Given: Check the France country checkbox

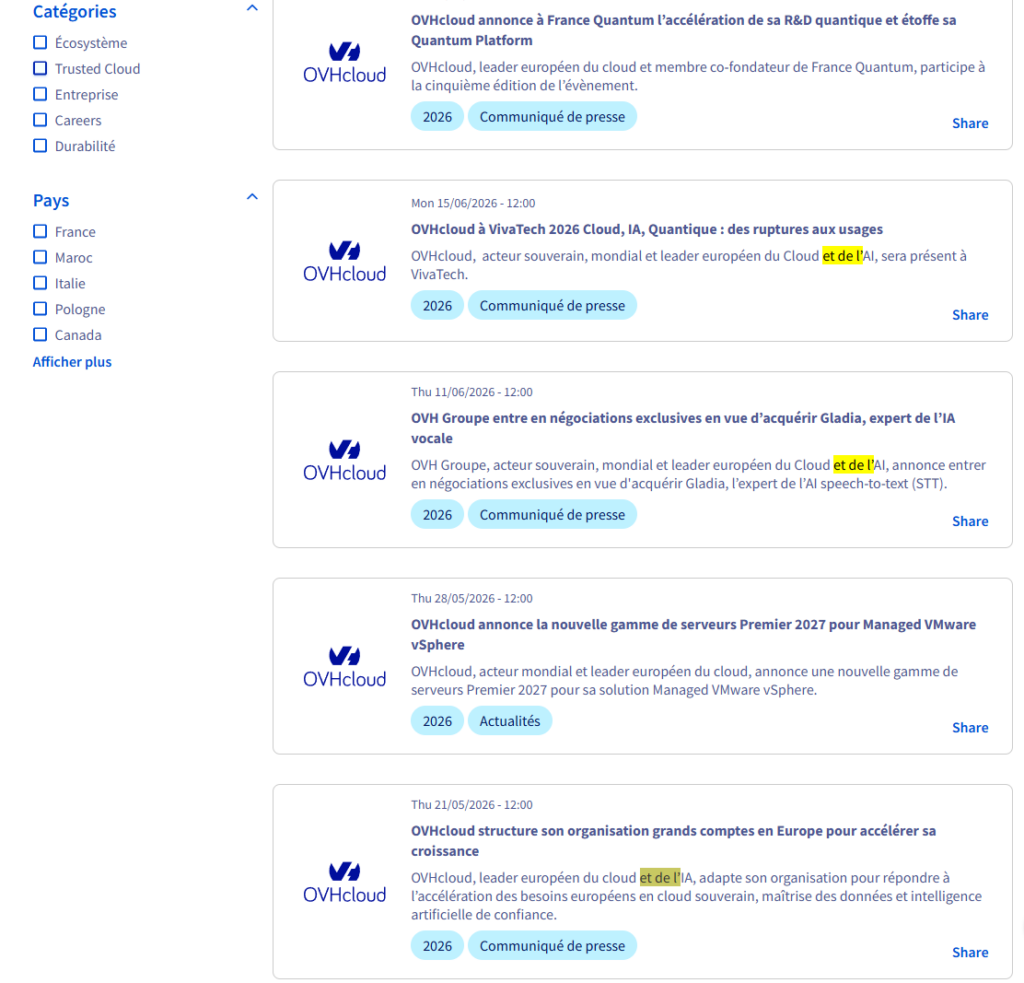Looking at the screenshot, I should pos(40,231).
